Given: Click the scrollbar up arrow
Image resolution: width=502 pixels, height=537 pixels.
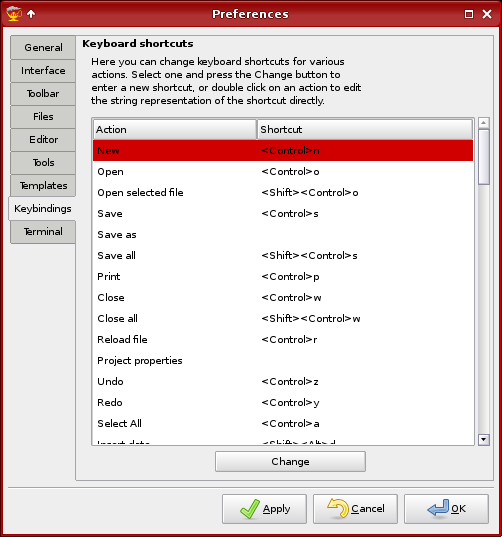Looking at the screenshot, I should coord(484,123).
